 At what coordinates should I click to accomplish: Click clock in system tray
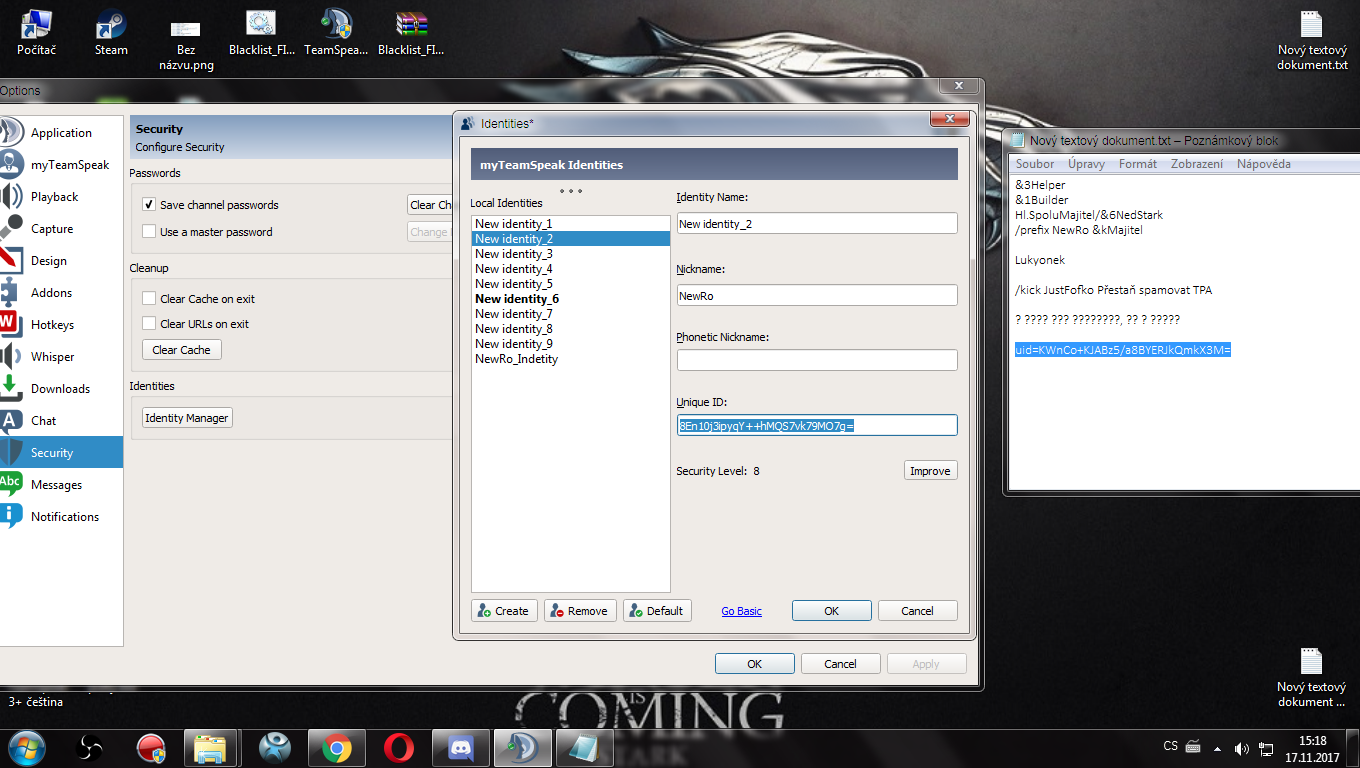pos(1312,748)
